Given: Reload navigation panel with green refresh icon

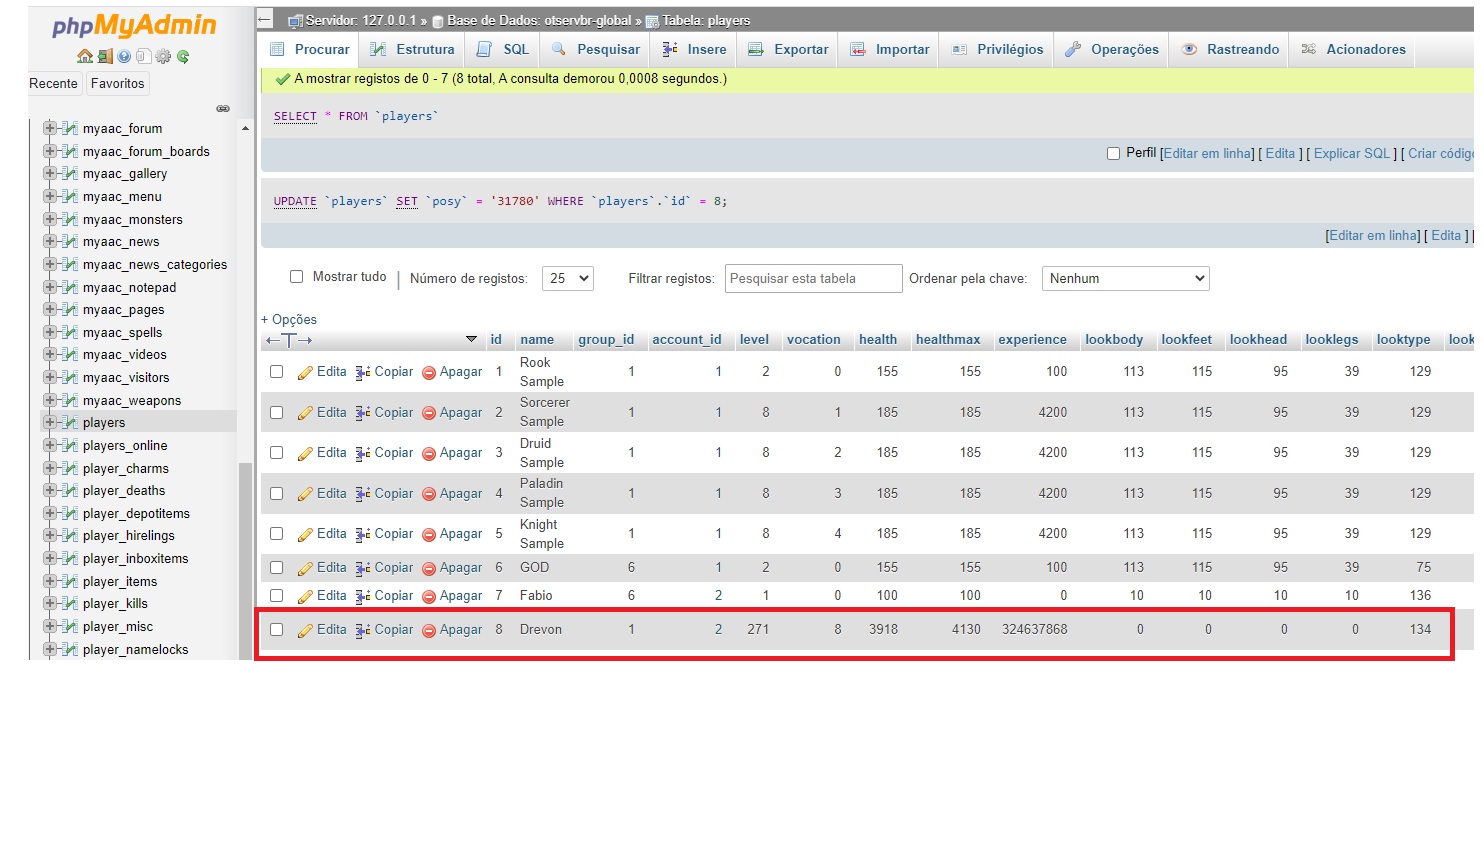Looking at the screenshot, I should pos(183,57).
